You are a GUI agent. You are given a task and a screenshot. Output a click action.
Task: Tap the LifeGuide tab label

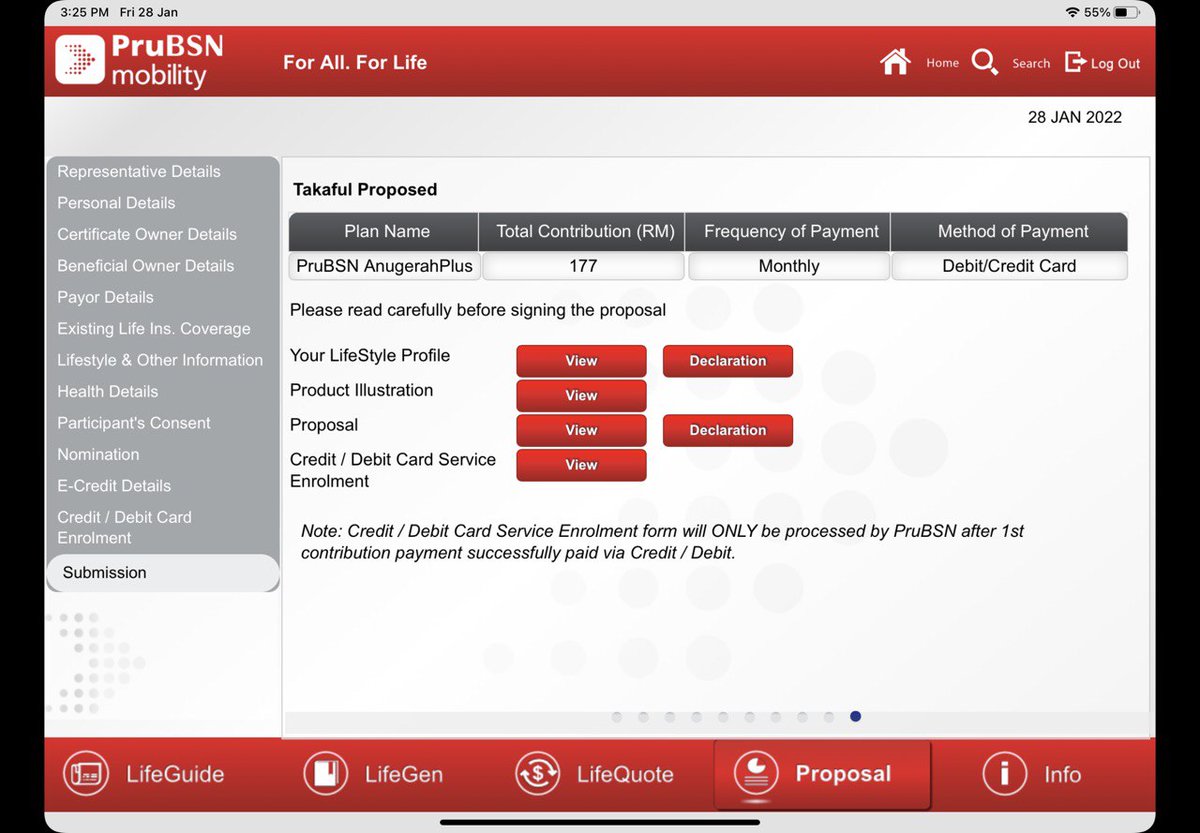175,774
